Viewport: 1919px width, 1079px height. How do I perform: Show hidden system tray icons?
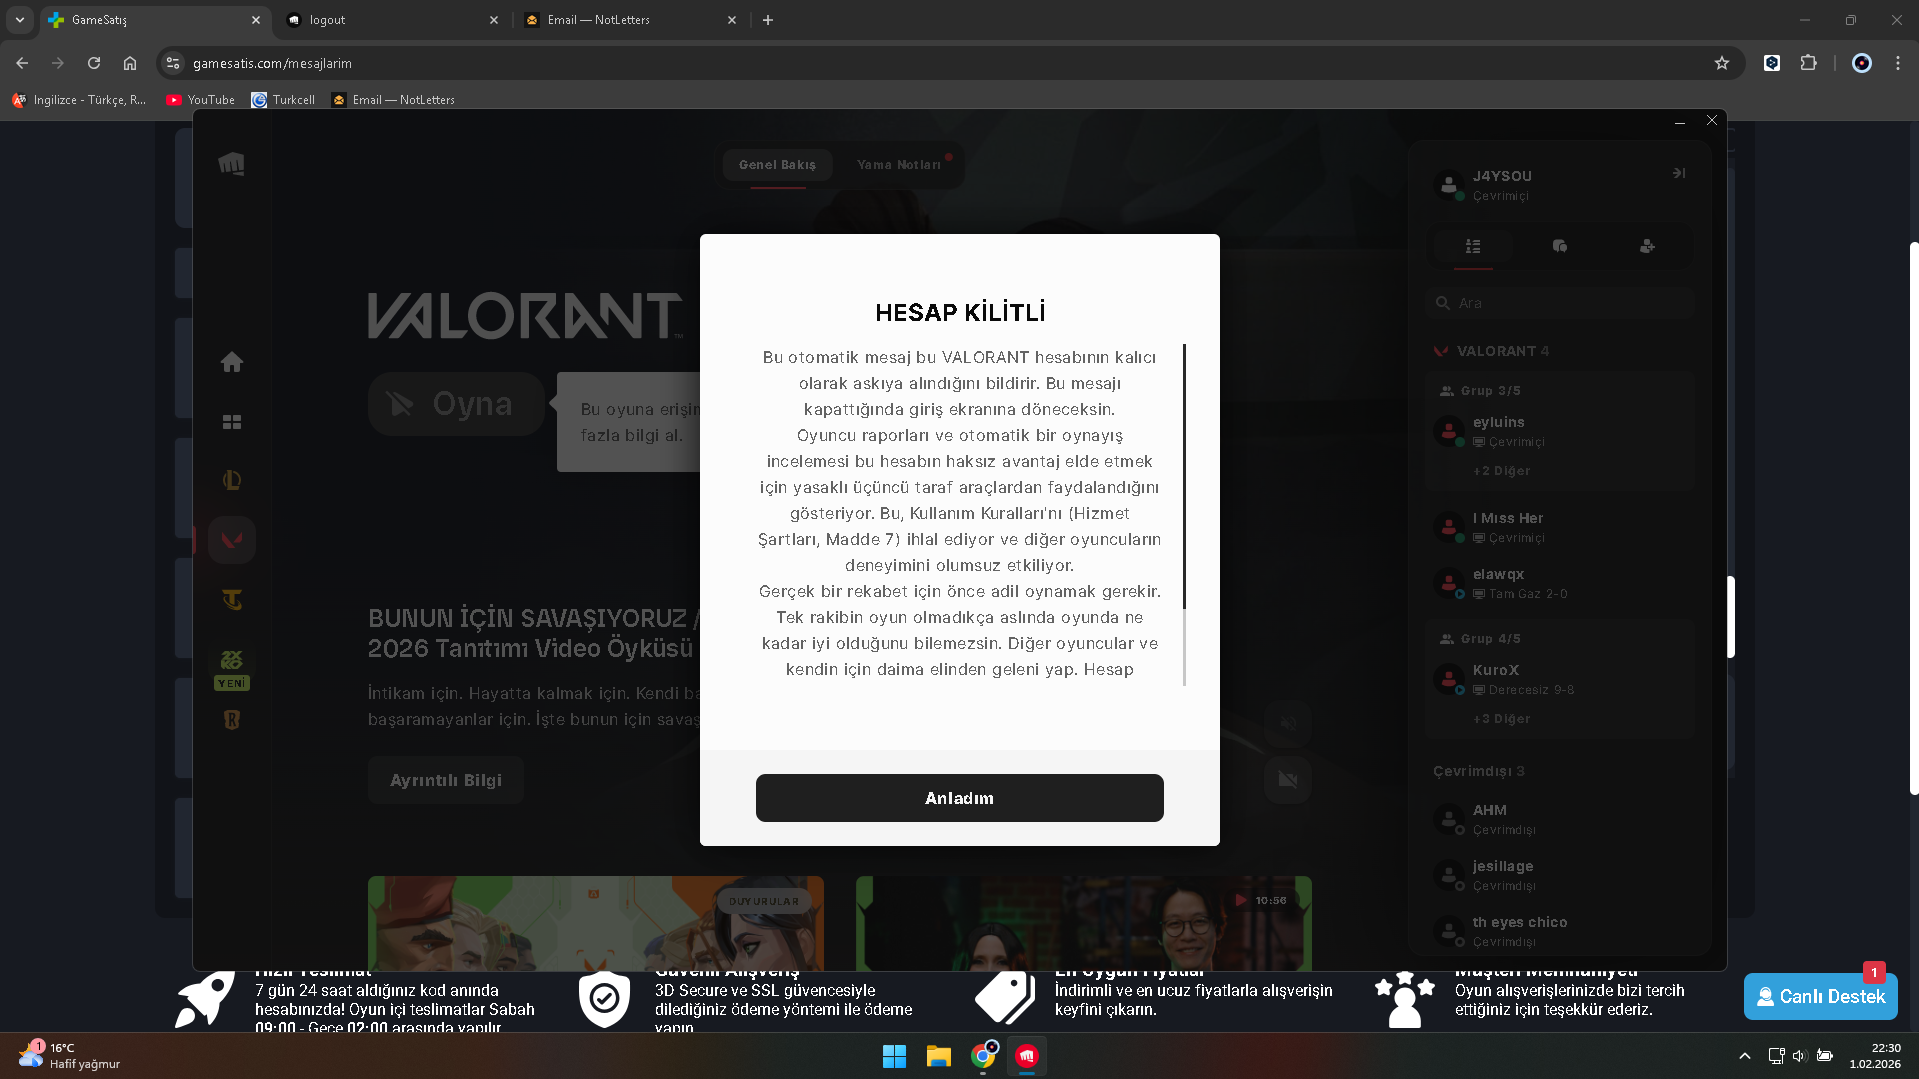1745,1056
